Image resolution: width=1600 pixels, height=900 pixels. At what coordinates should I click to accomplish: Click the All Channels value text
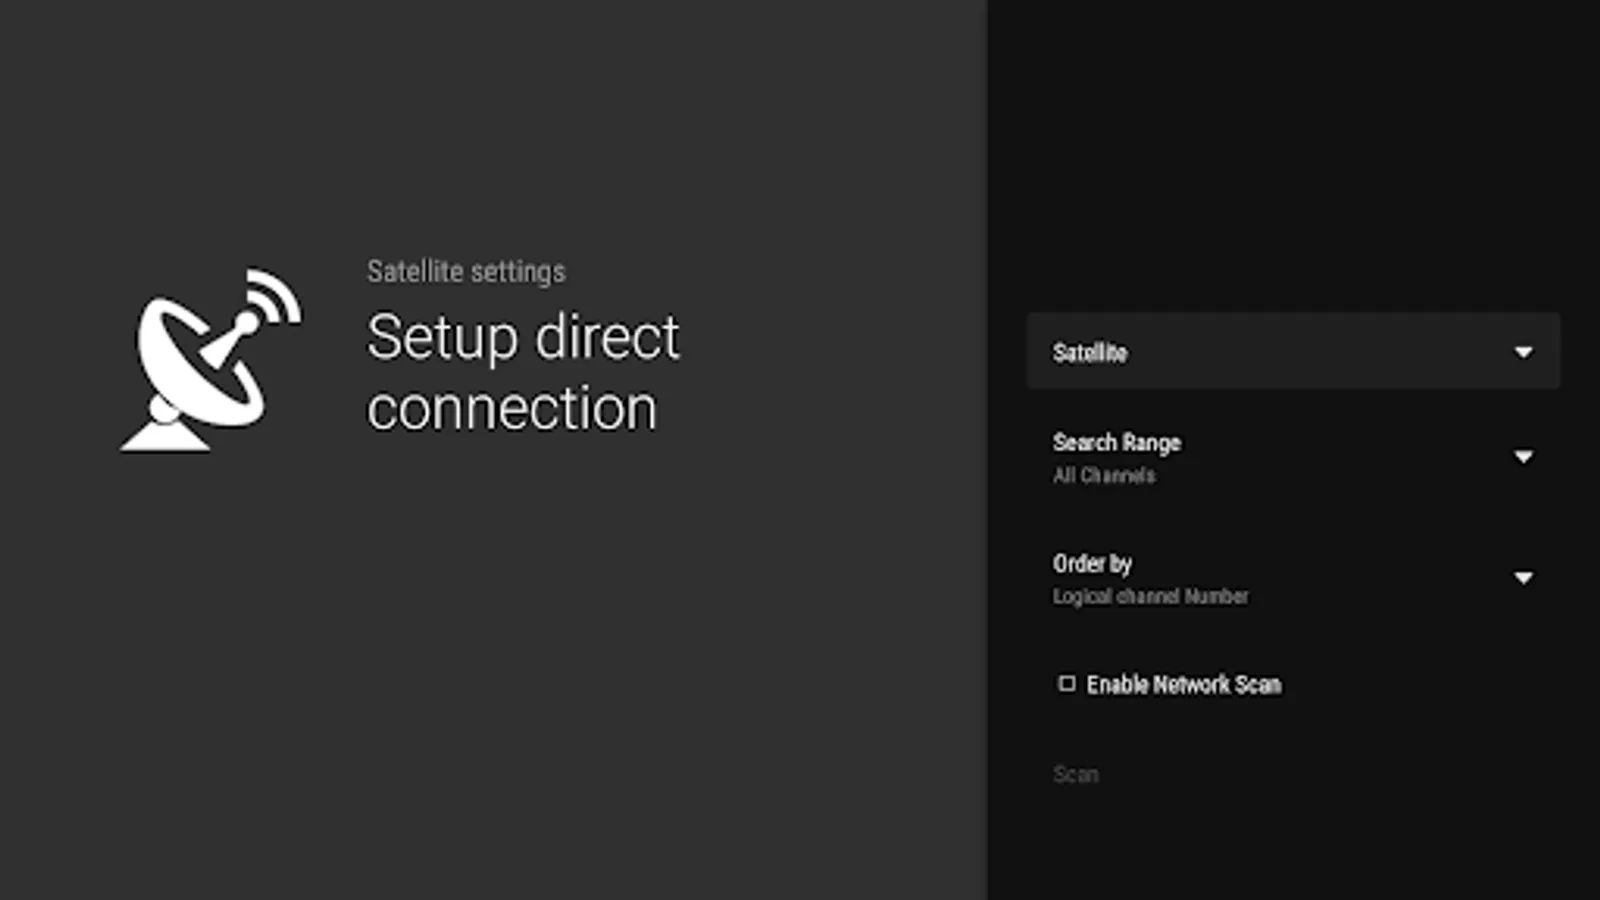point(1104,476)
